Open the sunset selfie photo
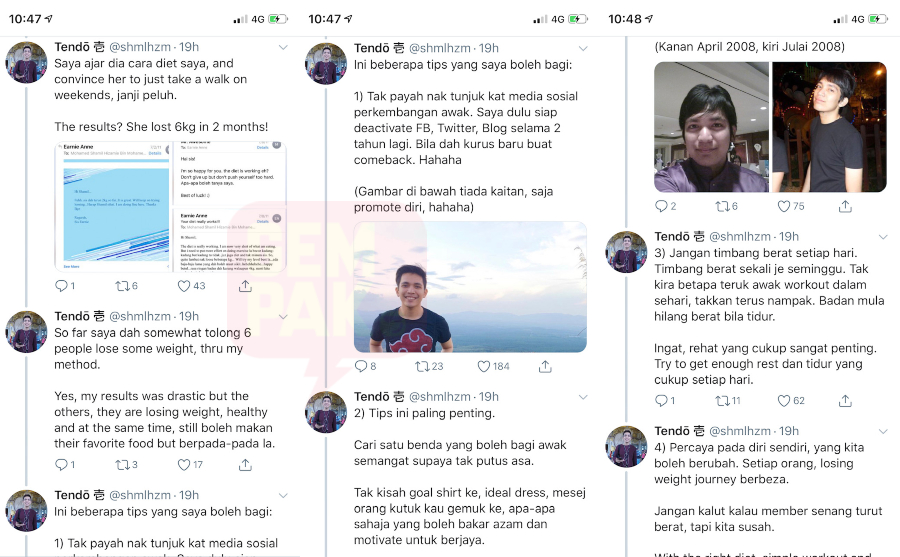The width and height of the screenshot is (900, 557). (x=470, y=287)
